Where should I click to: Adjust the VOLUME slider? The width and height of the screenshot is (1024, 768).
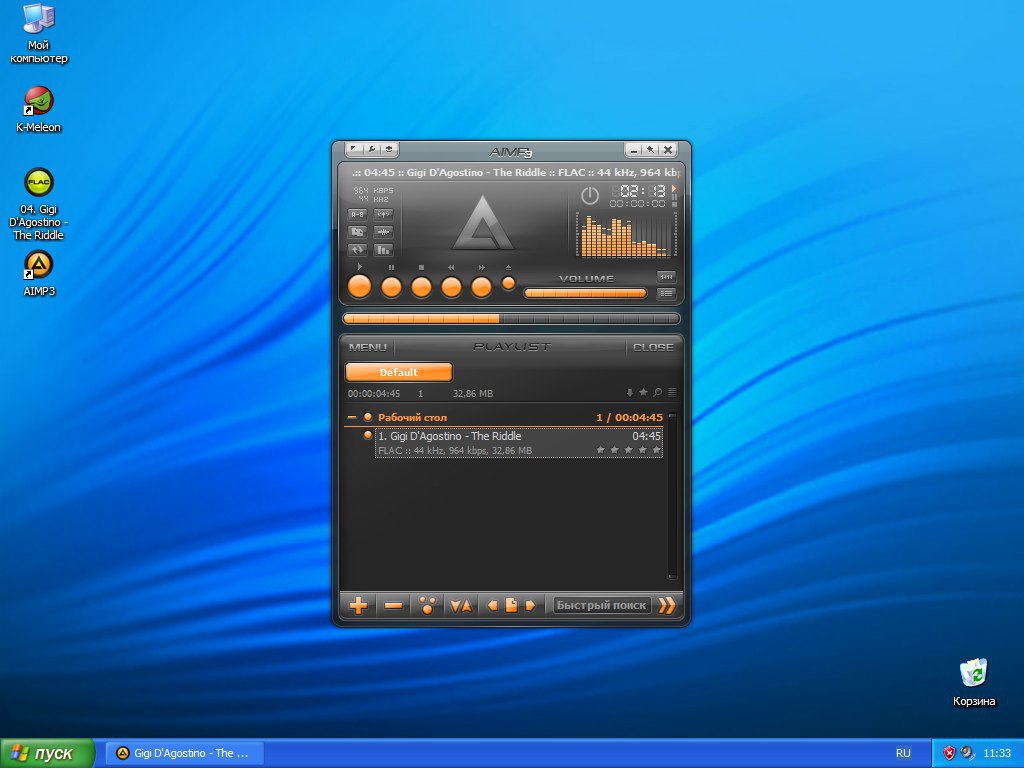tap(585, 293)
